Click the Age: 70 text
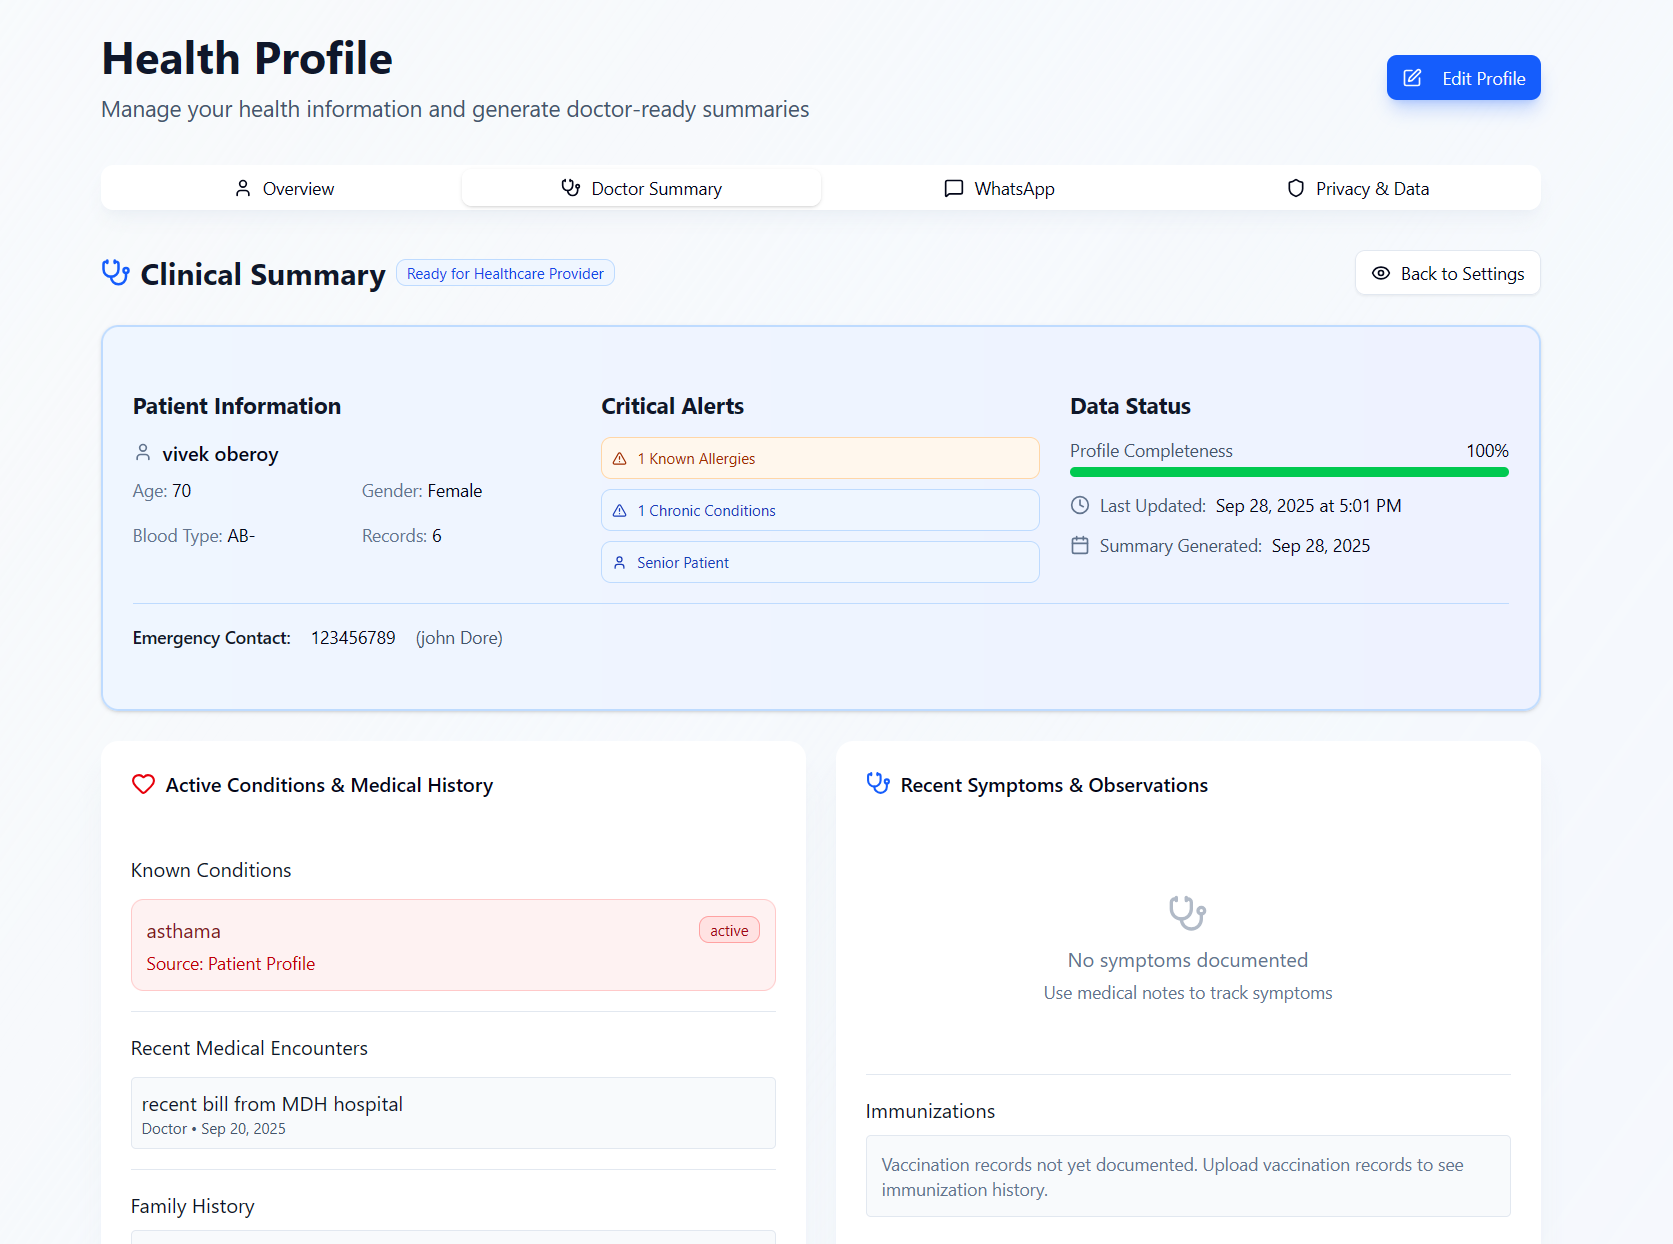This screenshot has height=1244, width=1673. pyautogui.click(x=162, y=491)
